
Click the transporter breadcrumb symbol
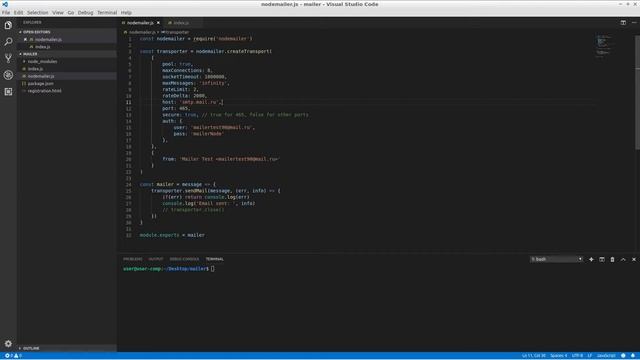pos(177,32)
